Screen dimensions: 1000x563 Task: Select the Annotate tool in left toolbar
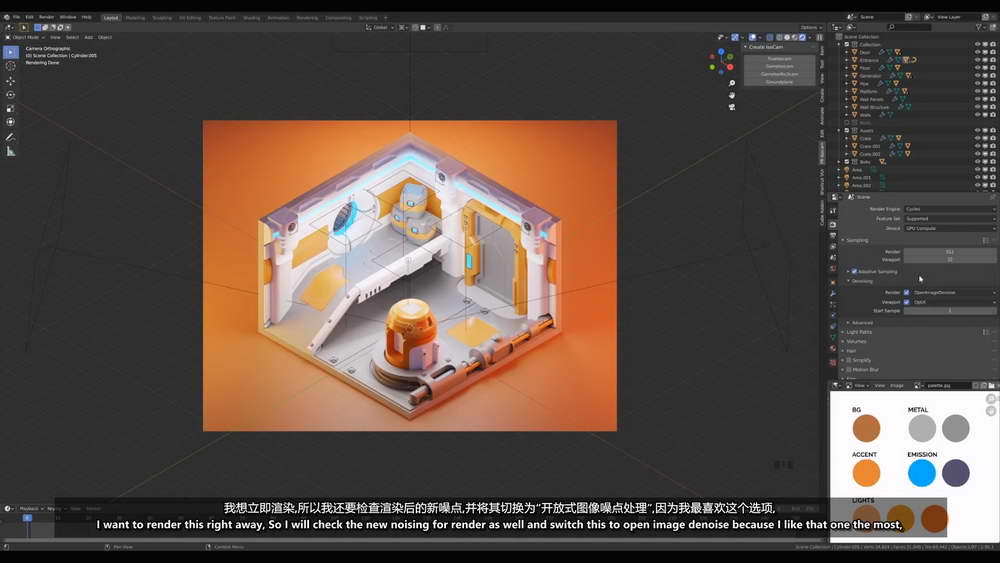click(x=11, y=137)
